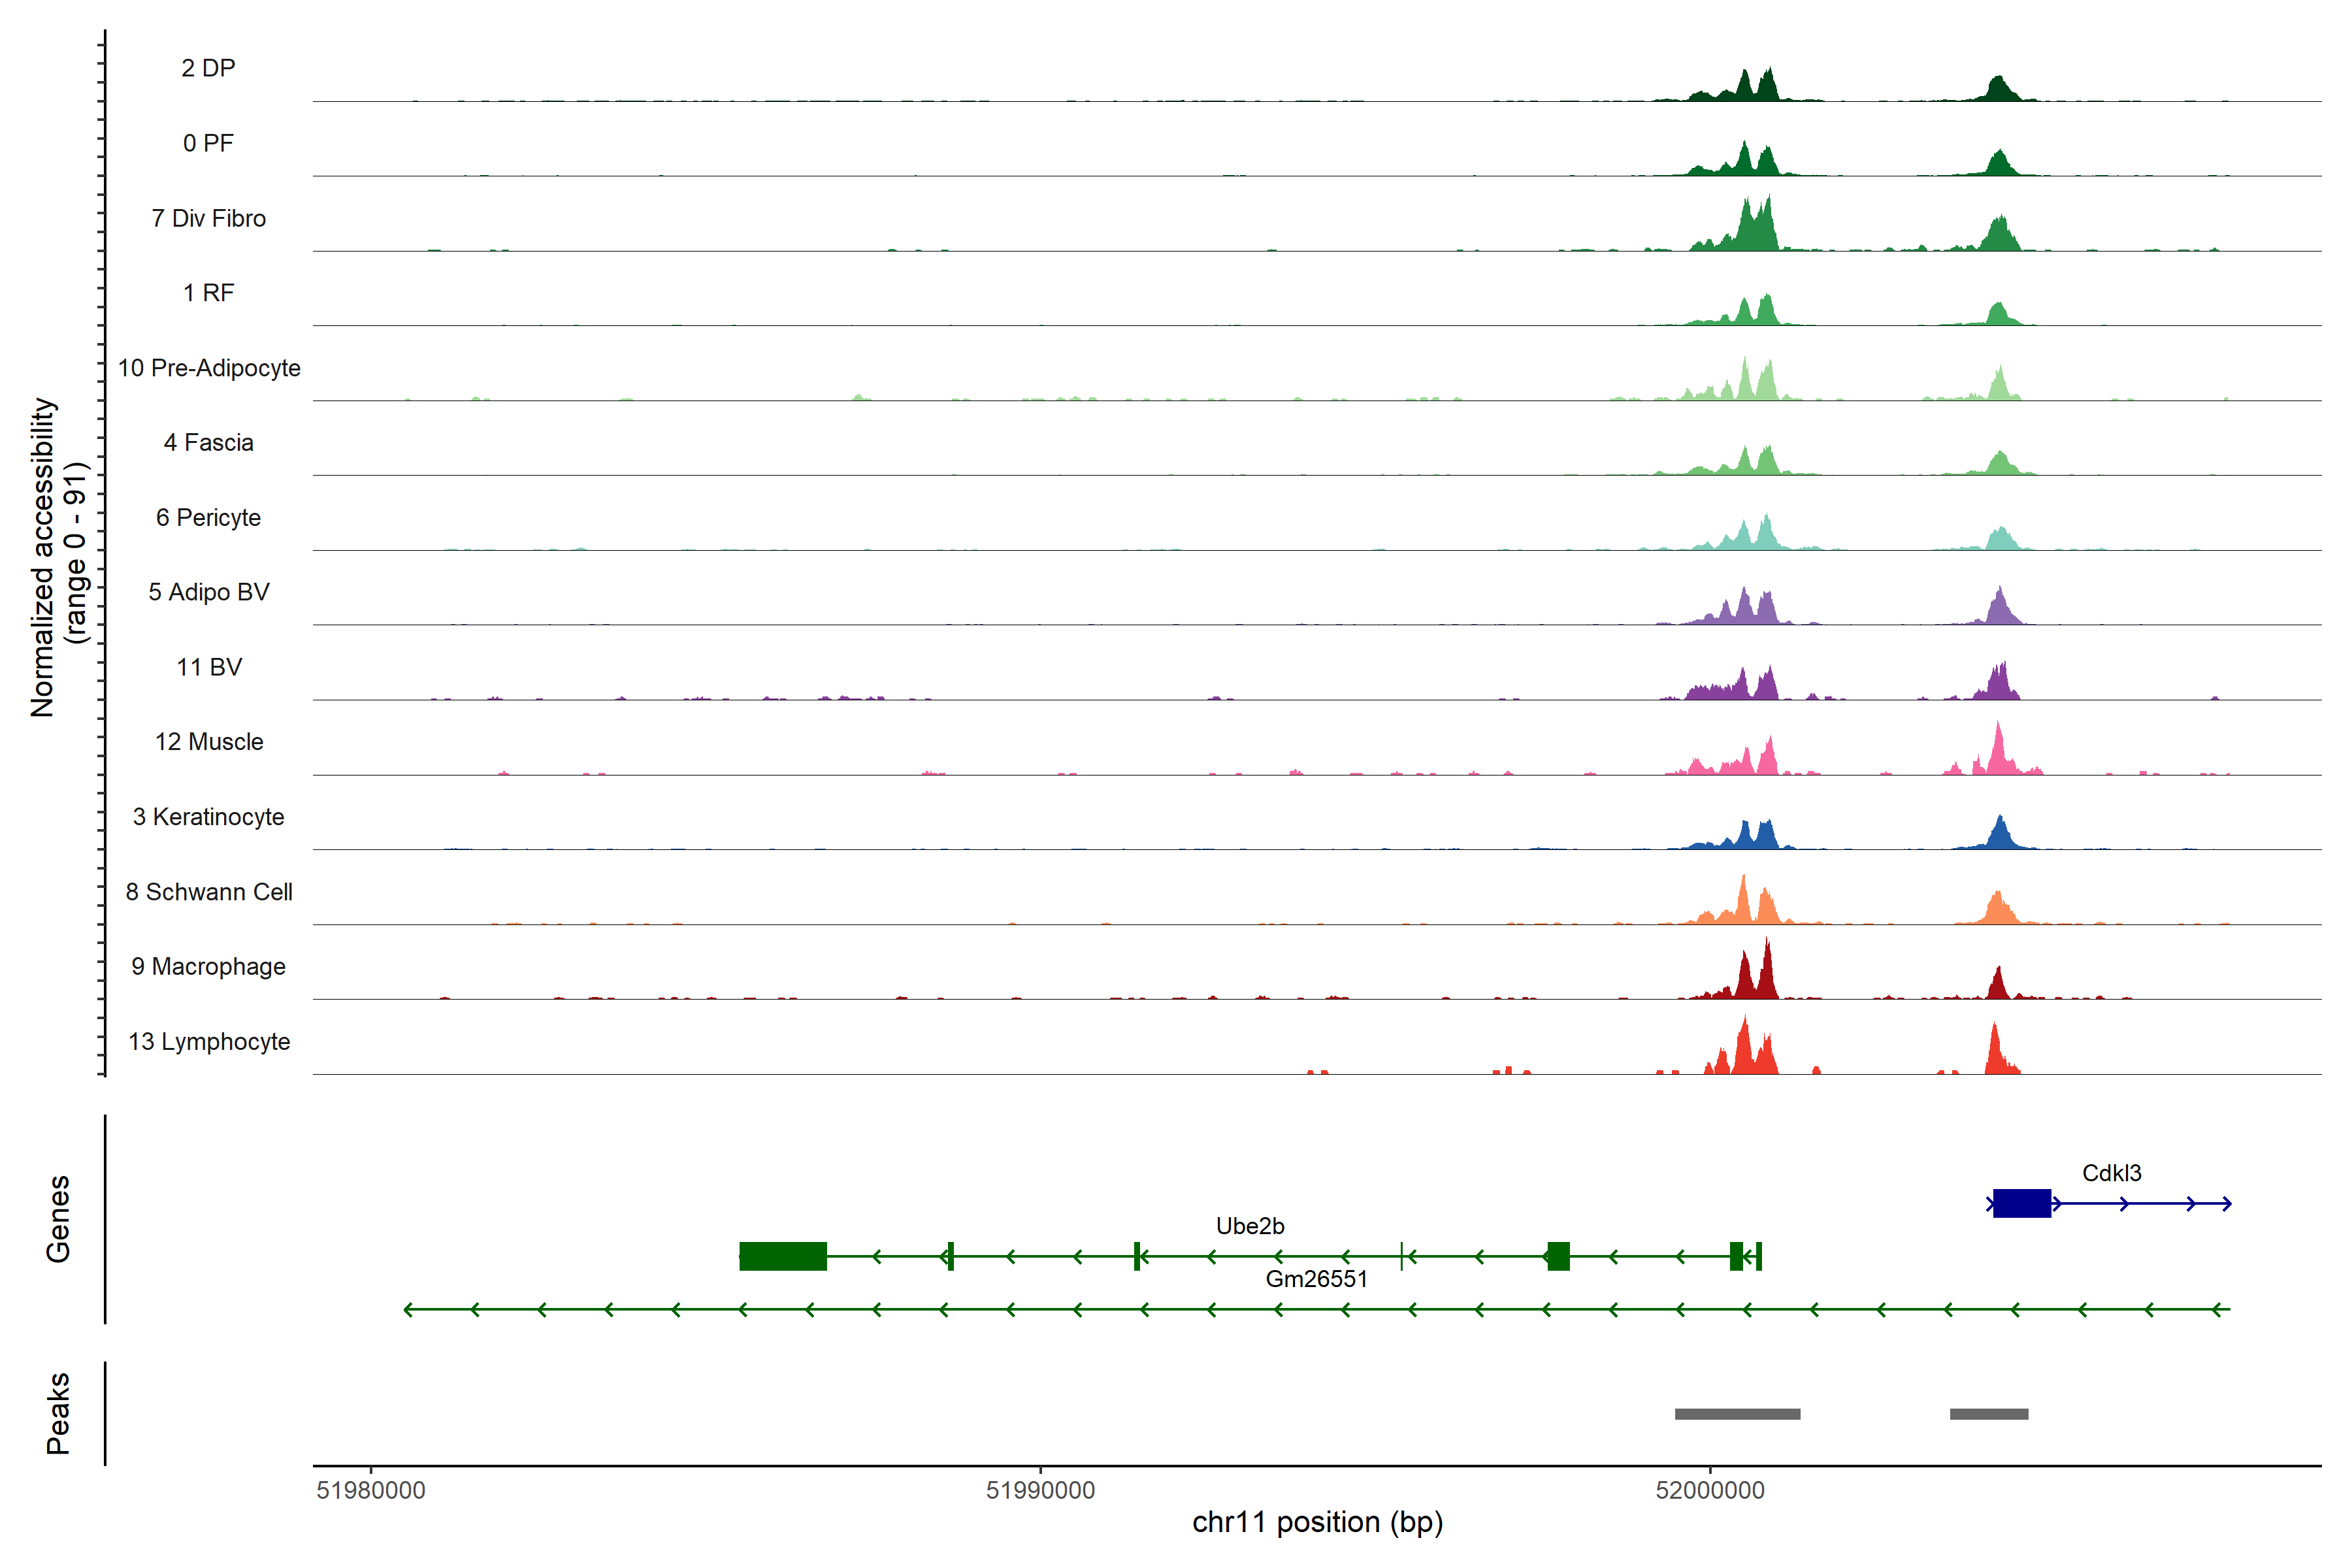Click the 52000000 axis tick label
Viewport: 2352px width, 1568px height.
pos(1710,1490)
